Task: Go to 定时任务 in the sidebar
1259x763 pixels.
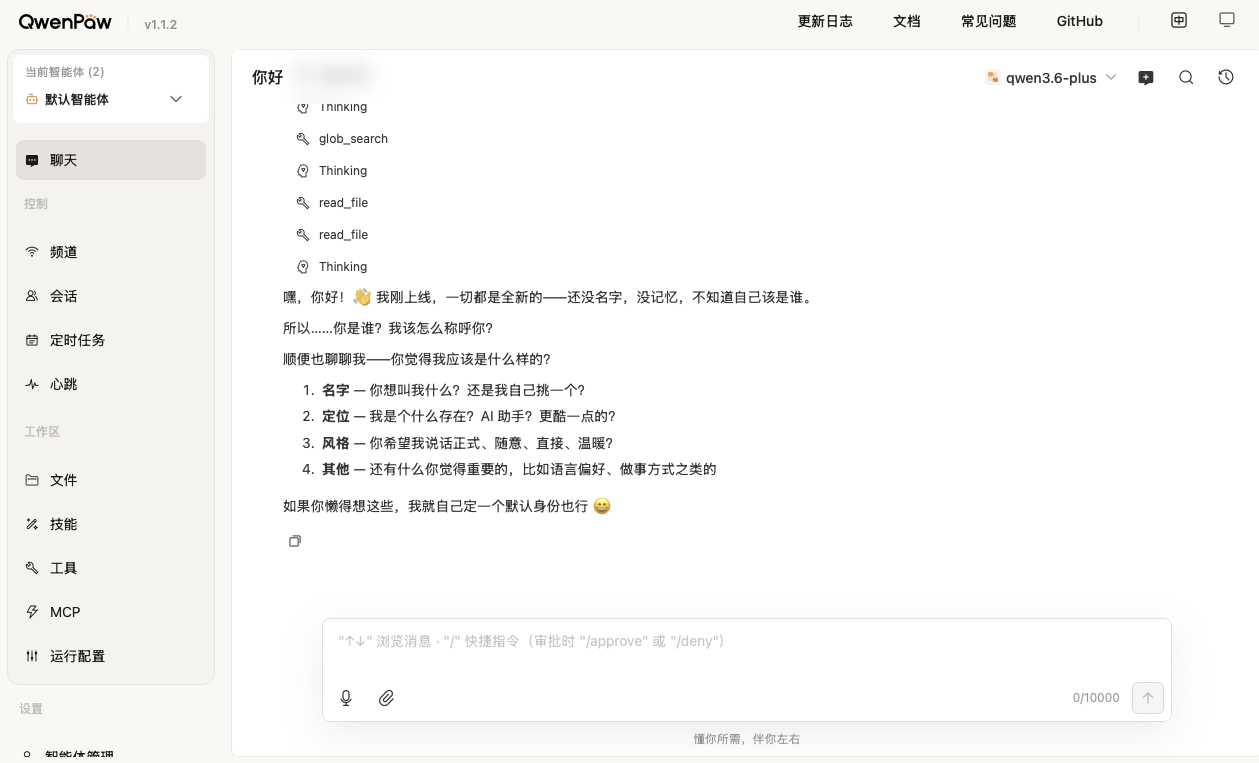Action: pos(77,340)
